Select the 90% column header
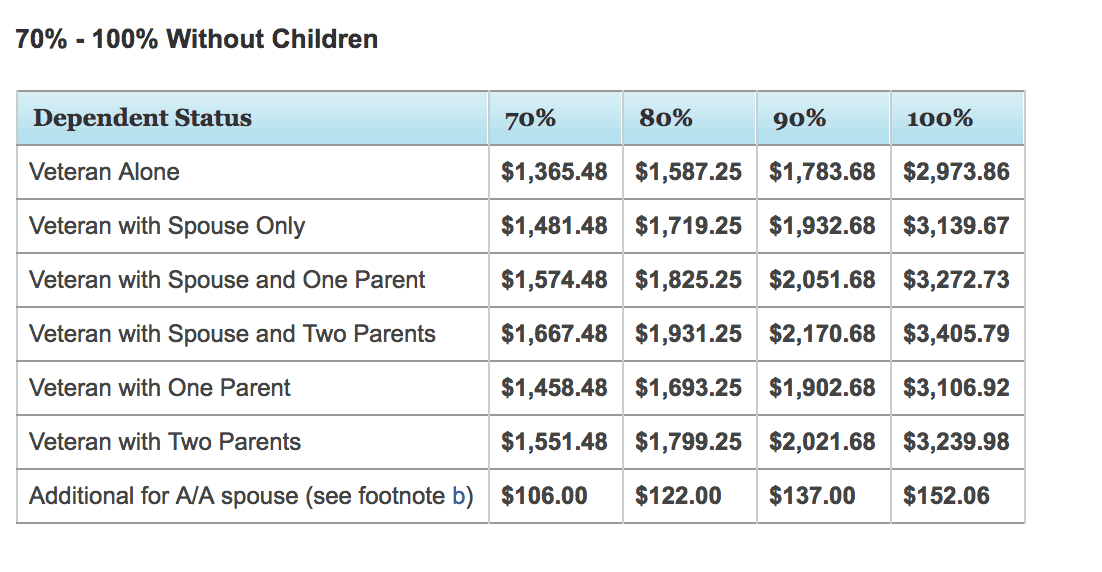The width and height of the screenshot is (1102, 572). tap(799, 118)
